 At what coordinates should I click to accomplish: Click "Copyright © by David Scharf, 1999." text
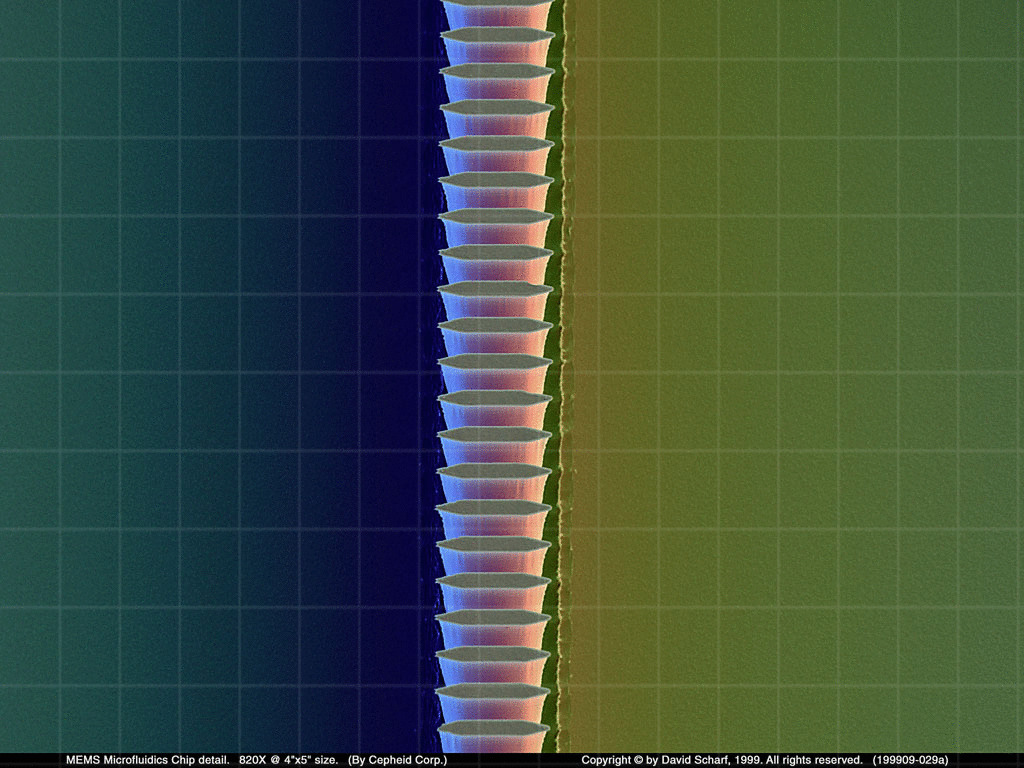pyautogui.click(x=671, y=760)
